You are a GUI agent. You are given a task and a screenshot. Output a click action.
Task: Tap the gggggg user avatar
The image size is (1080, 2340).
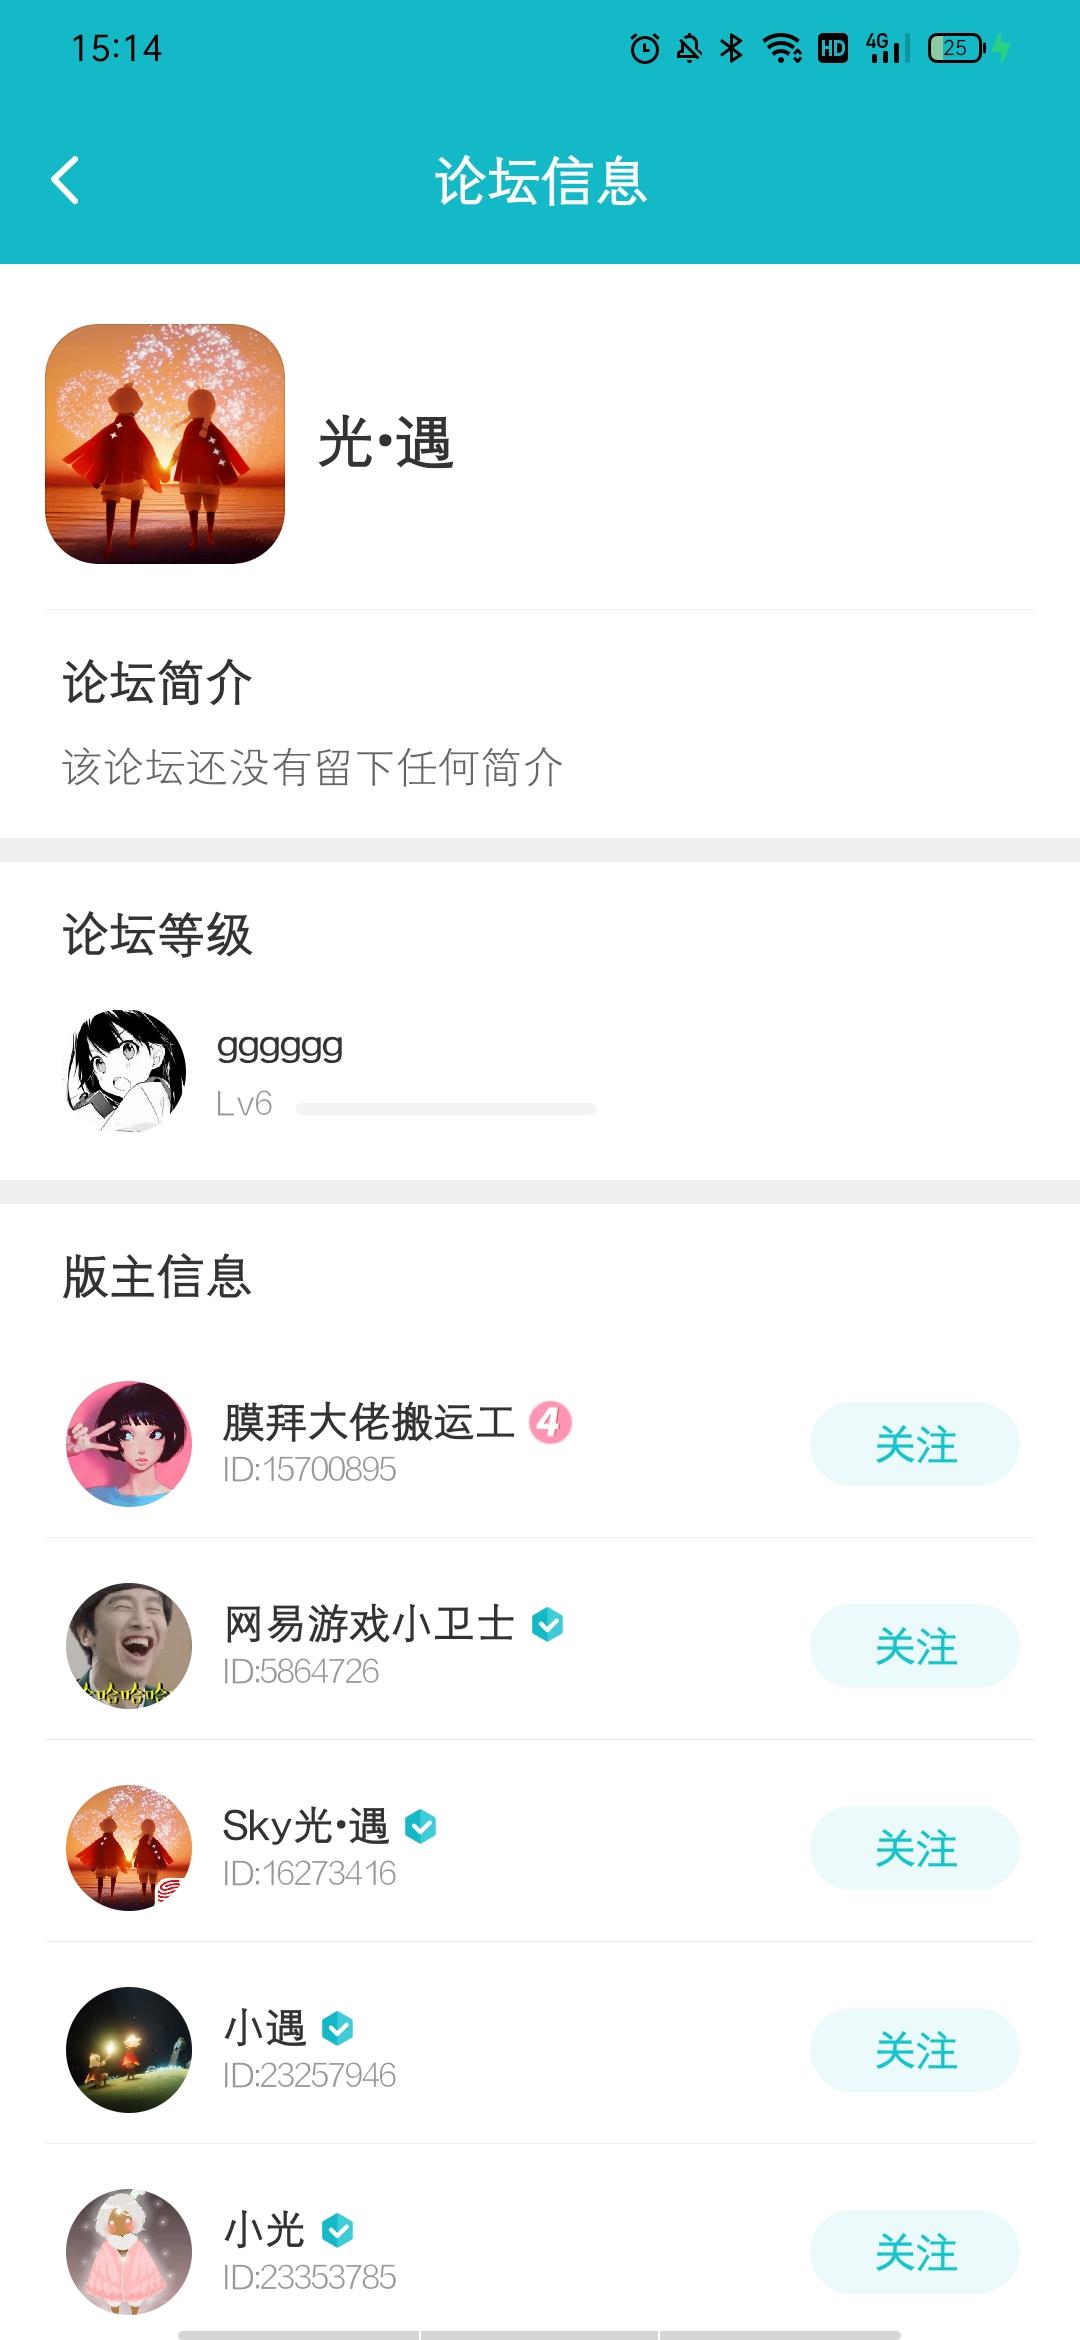127,1070
